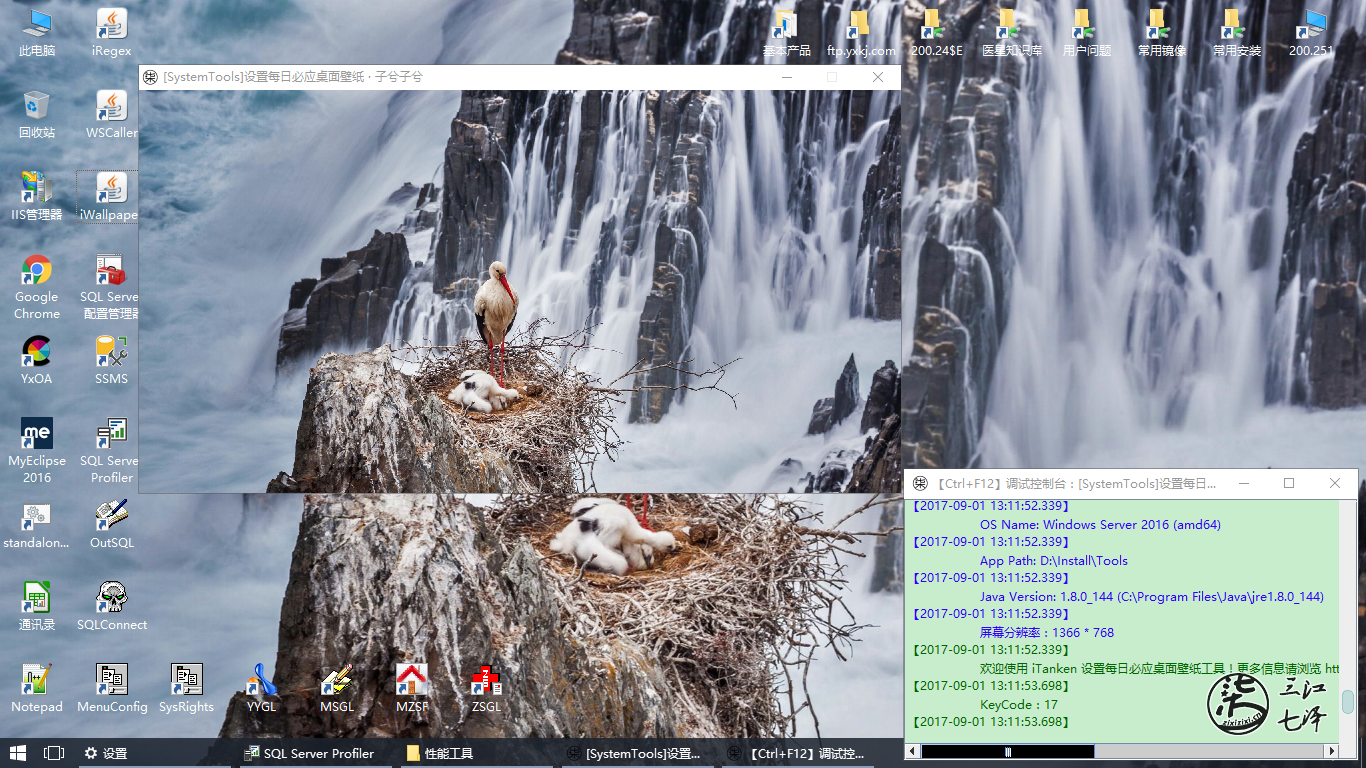Open the 基本产品 folder shortcut
The image size is (1366, 768).
[786, 33]
